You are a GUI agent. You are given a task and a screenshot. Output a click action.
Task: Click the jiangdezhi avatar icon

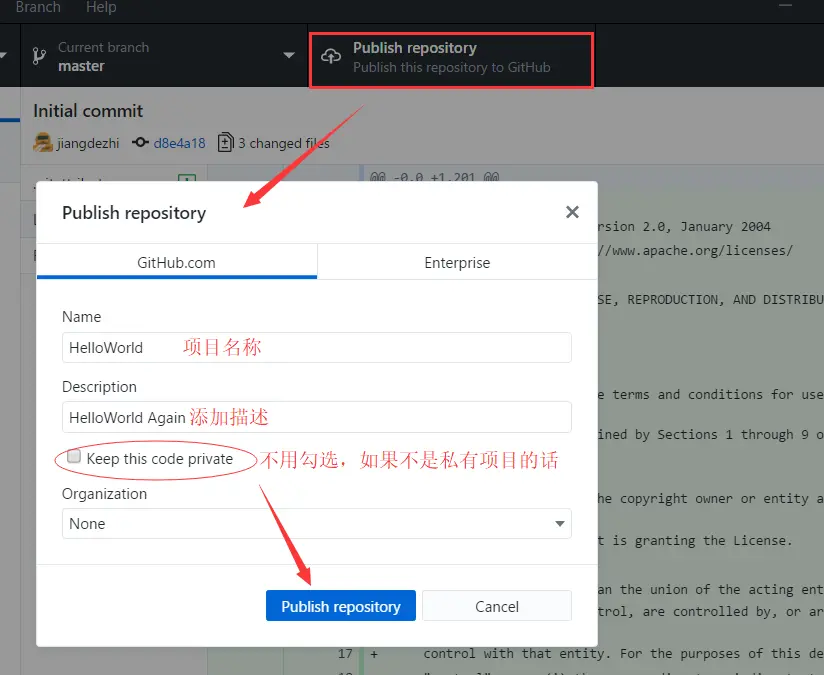(x=43, y=142)
